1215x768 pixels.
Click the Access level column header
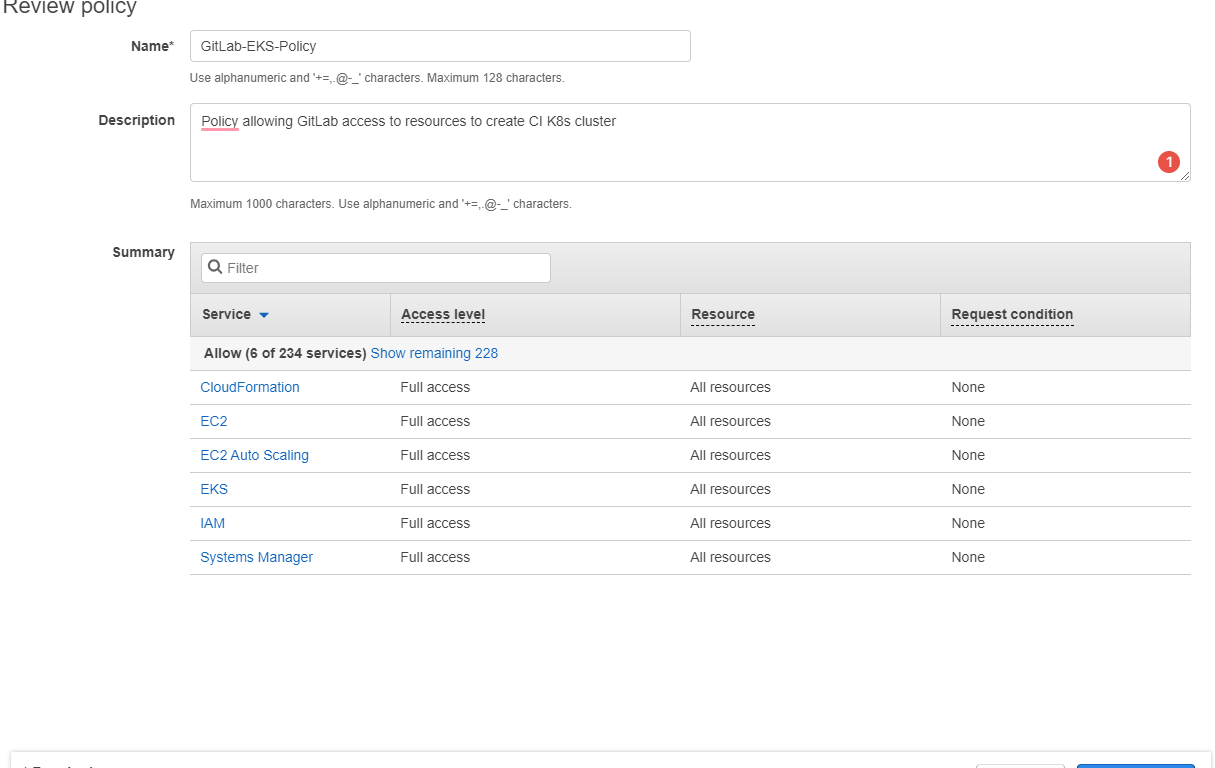[443, 314]
